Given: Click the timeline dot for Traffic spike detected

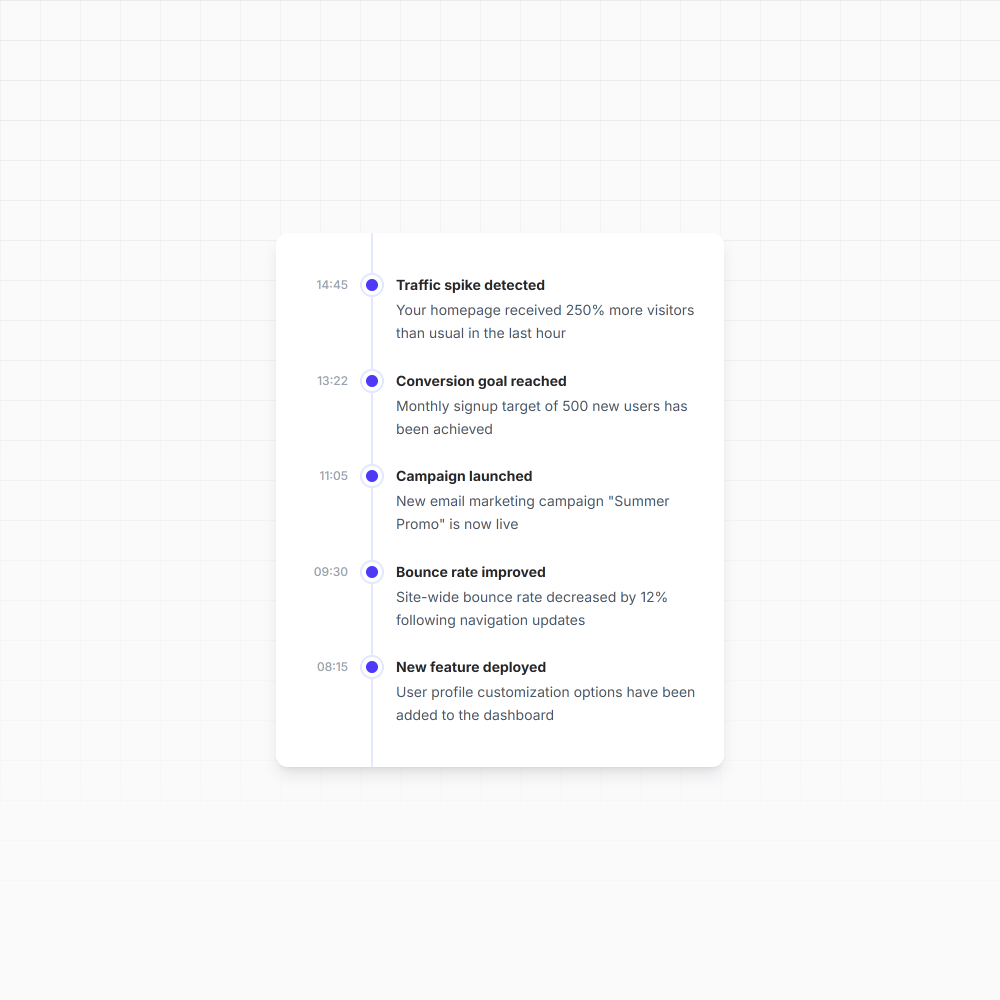Looking at the screenshot, I should point(372,285).
